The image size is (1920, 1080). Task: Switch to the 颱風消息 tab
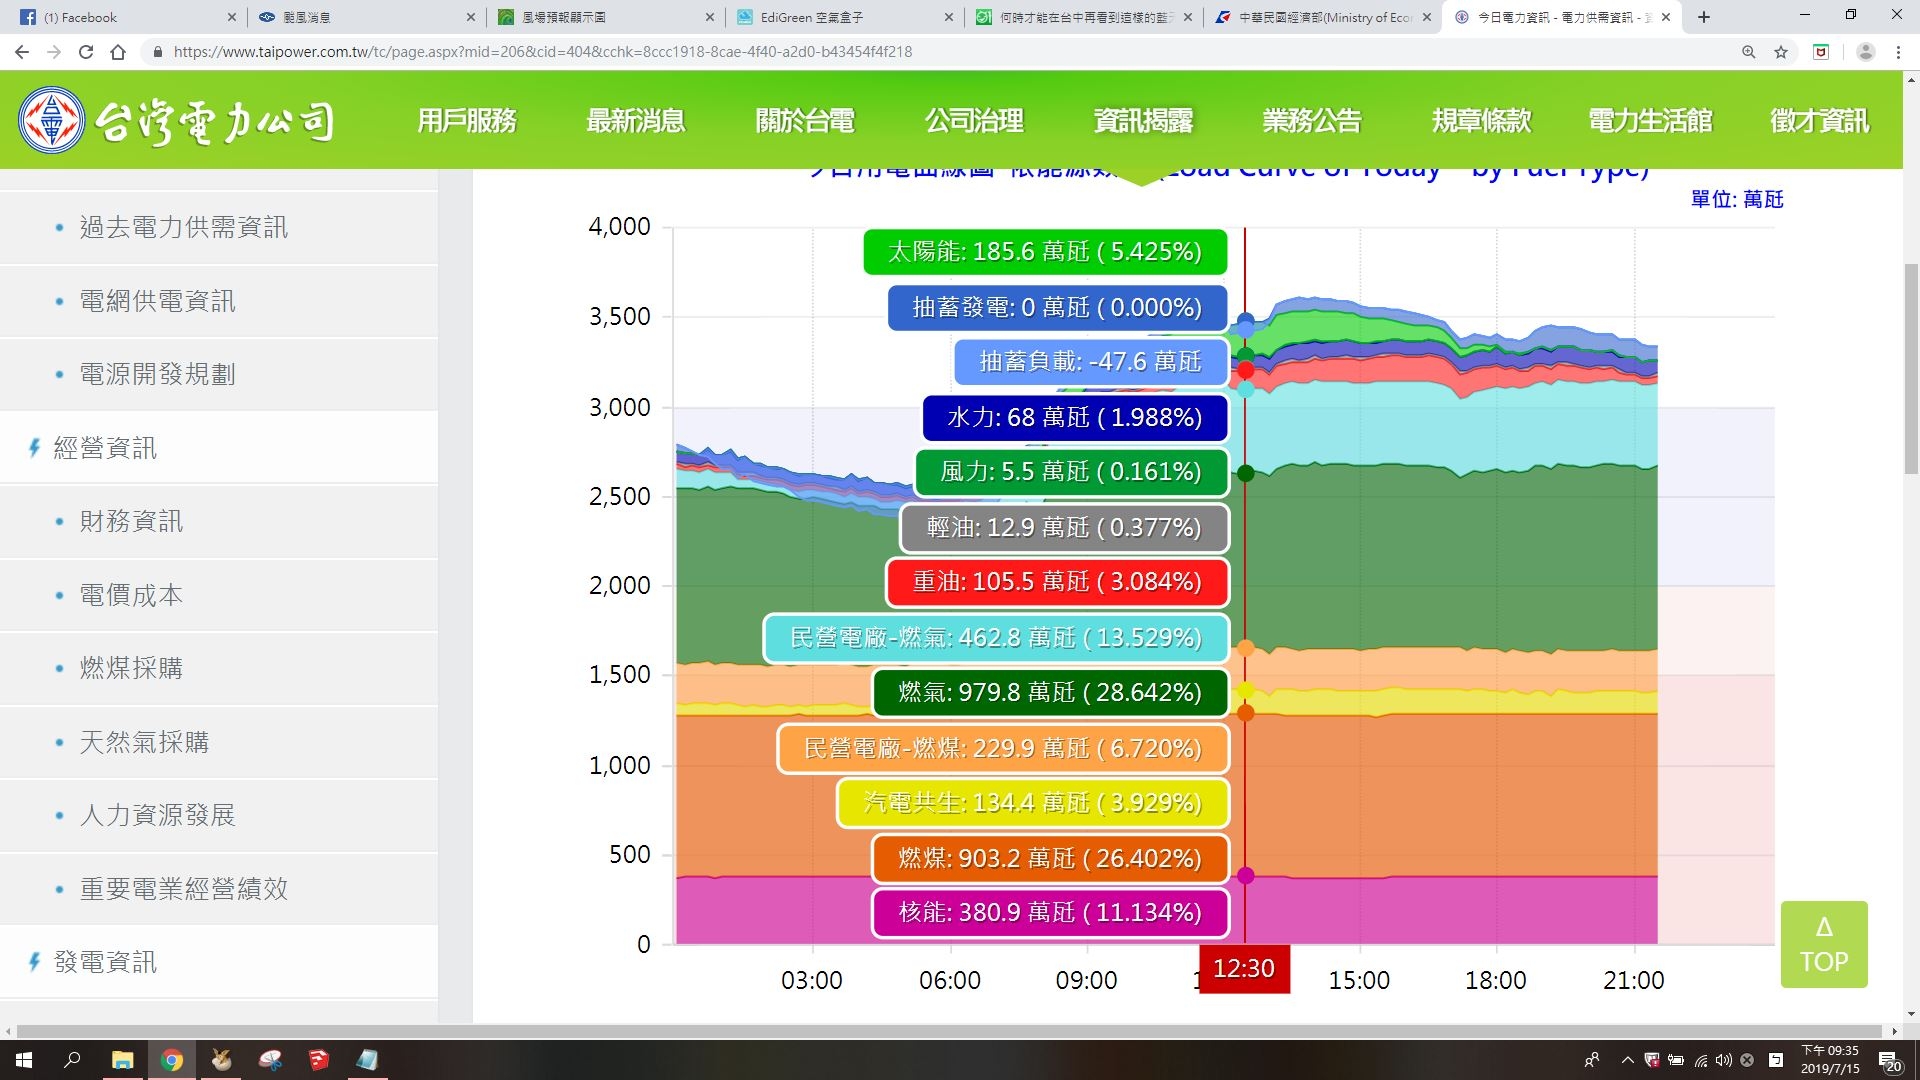(367, 17)
